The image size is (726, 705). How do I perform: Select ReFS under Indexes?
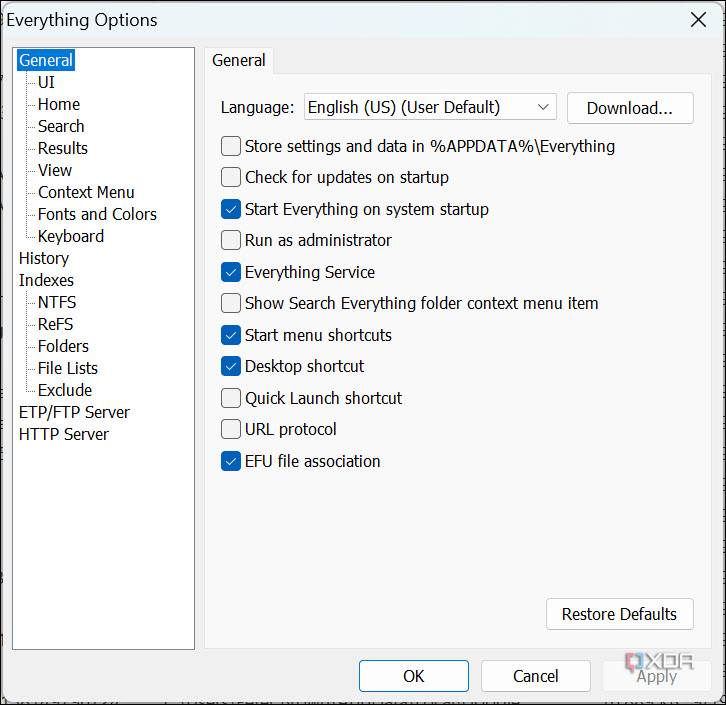click(56, 324)
